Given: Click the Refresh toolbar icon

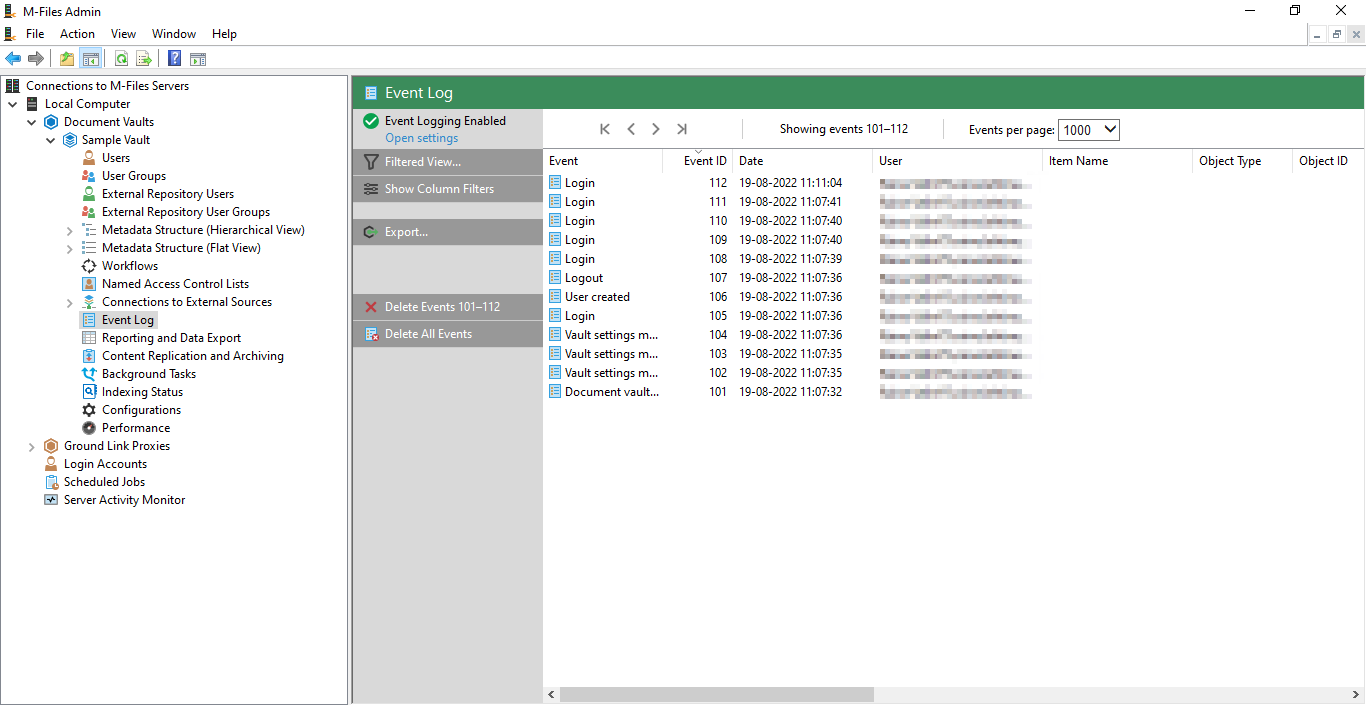Looking at the screenshot, I should (x=121, y=59).
